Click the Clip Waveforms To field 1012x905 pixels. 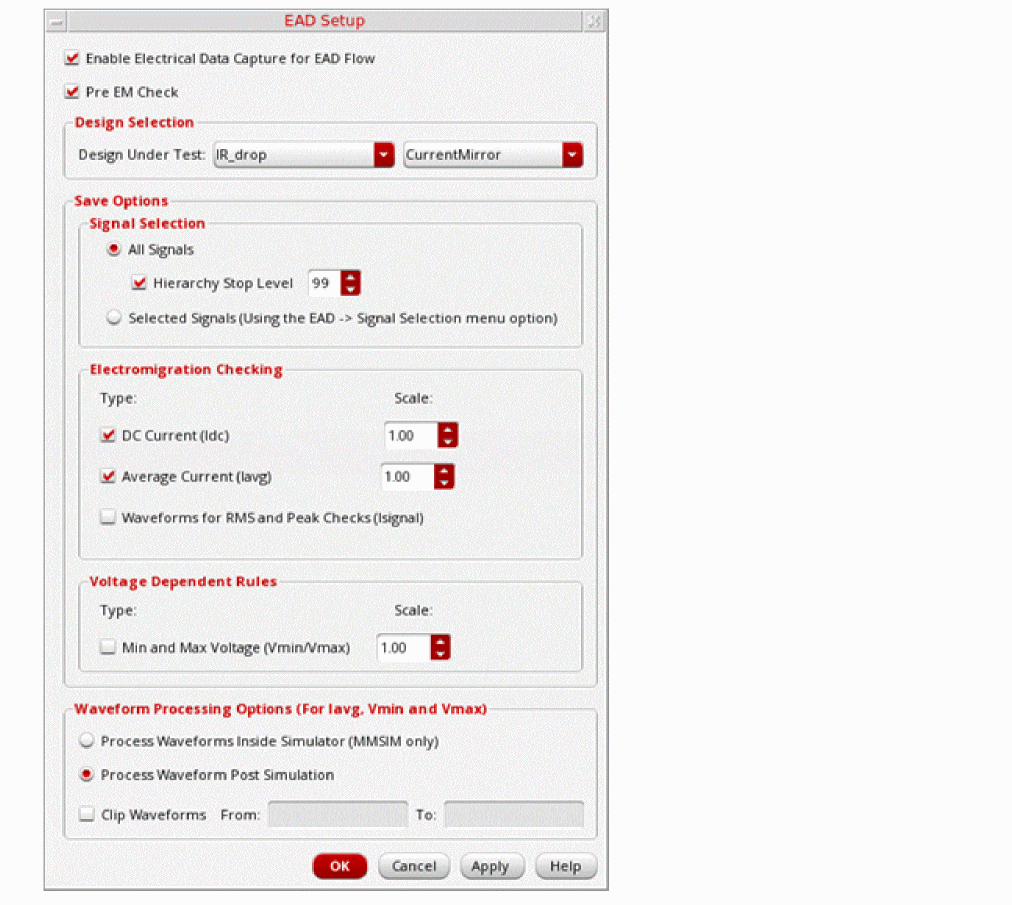(514, 815)
